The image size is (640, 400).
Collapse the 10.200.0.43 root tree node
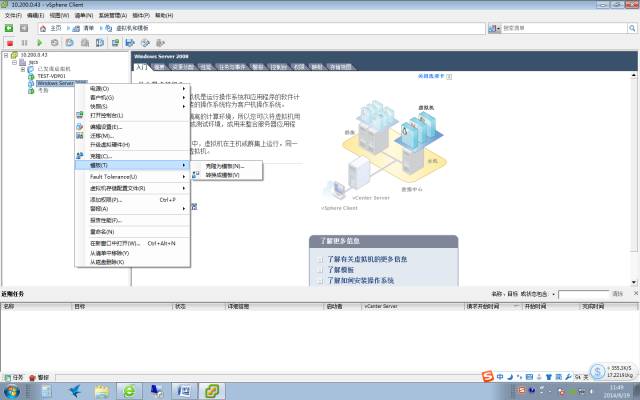click(x=6, y=55)
